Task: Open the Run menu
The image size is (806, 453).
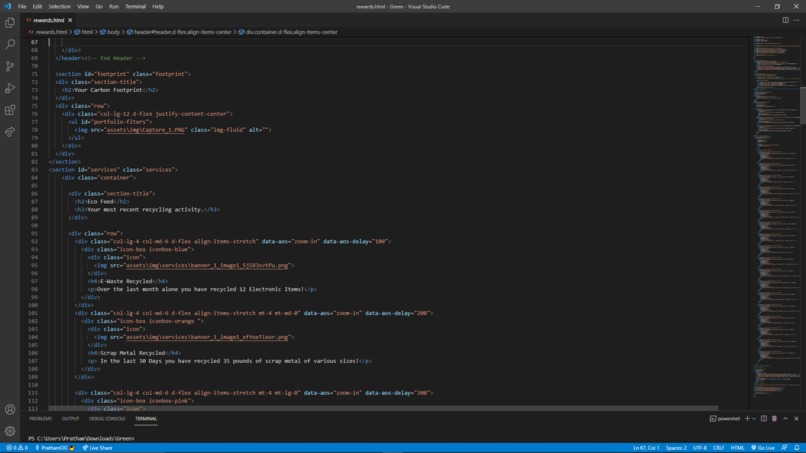Action: [114, 7]
